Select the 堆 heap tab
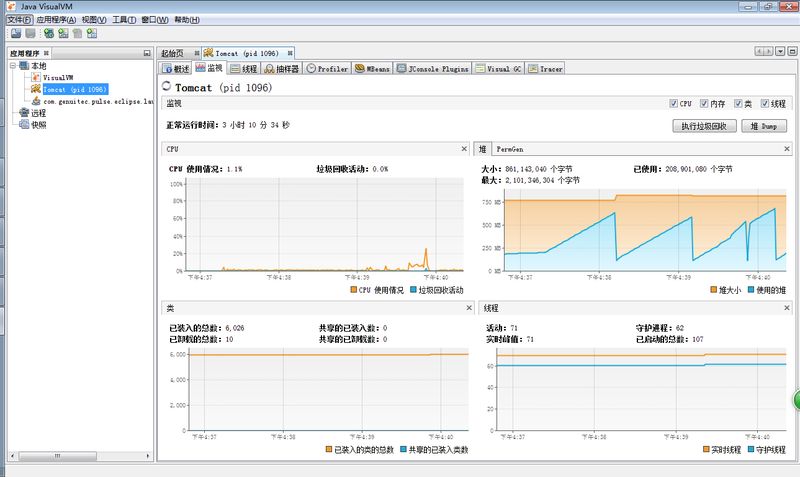Viewport: 800px width, 477px height. point(482,149)
